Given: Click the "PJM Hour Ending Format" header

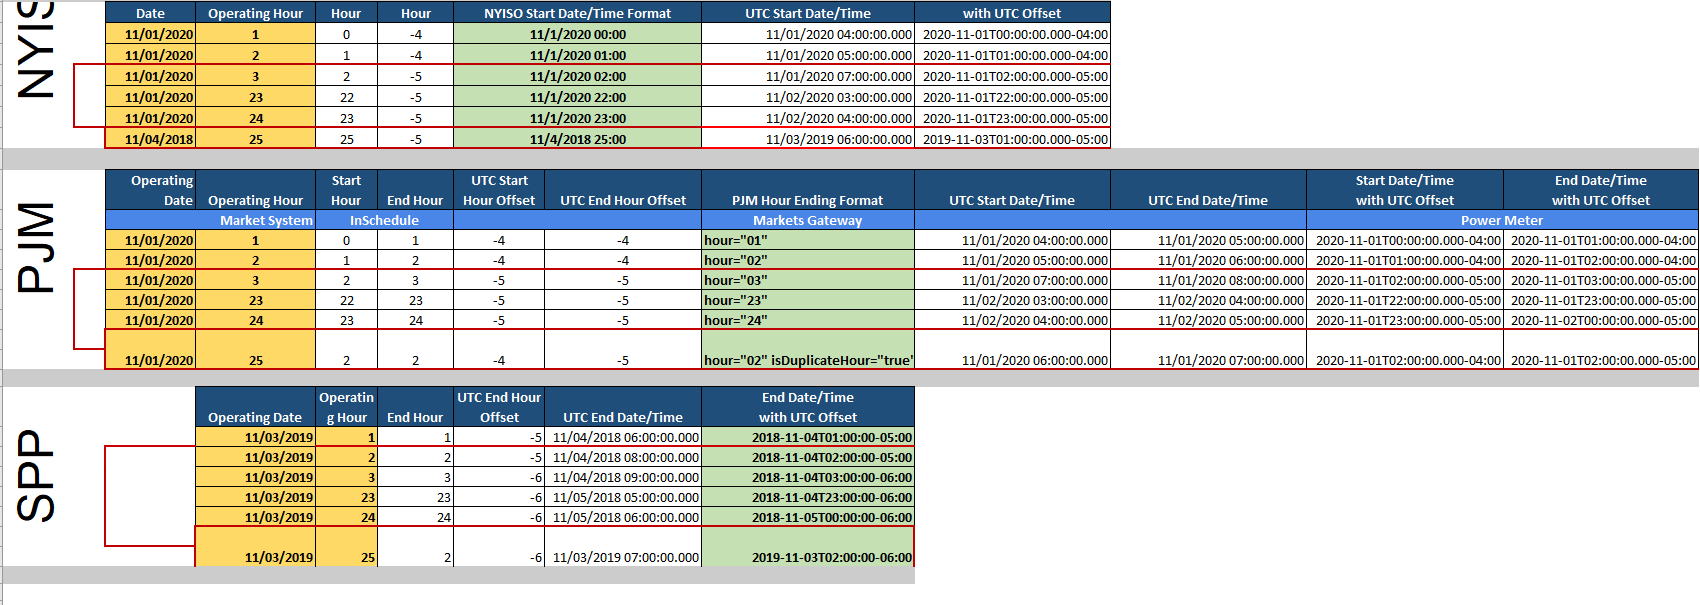Looking at the screenshot, I should [808, 190].
